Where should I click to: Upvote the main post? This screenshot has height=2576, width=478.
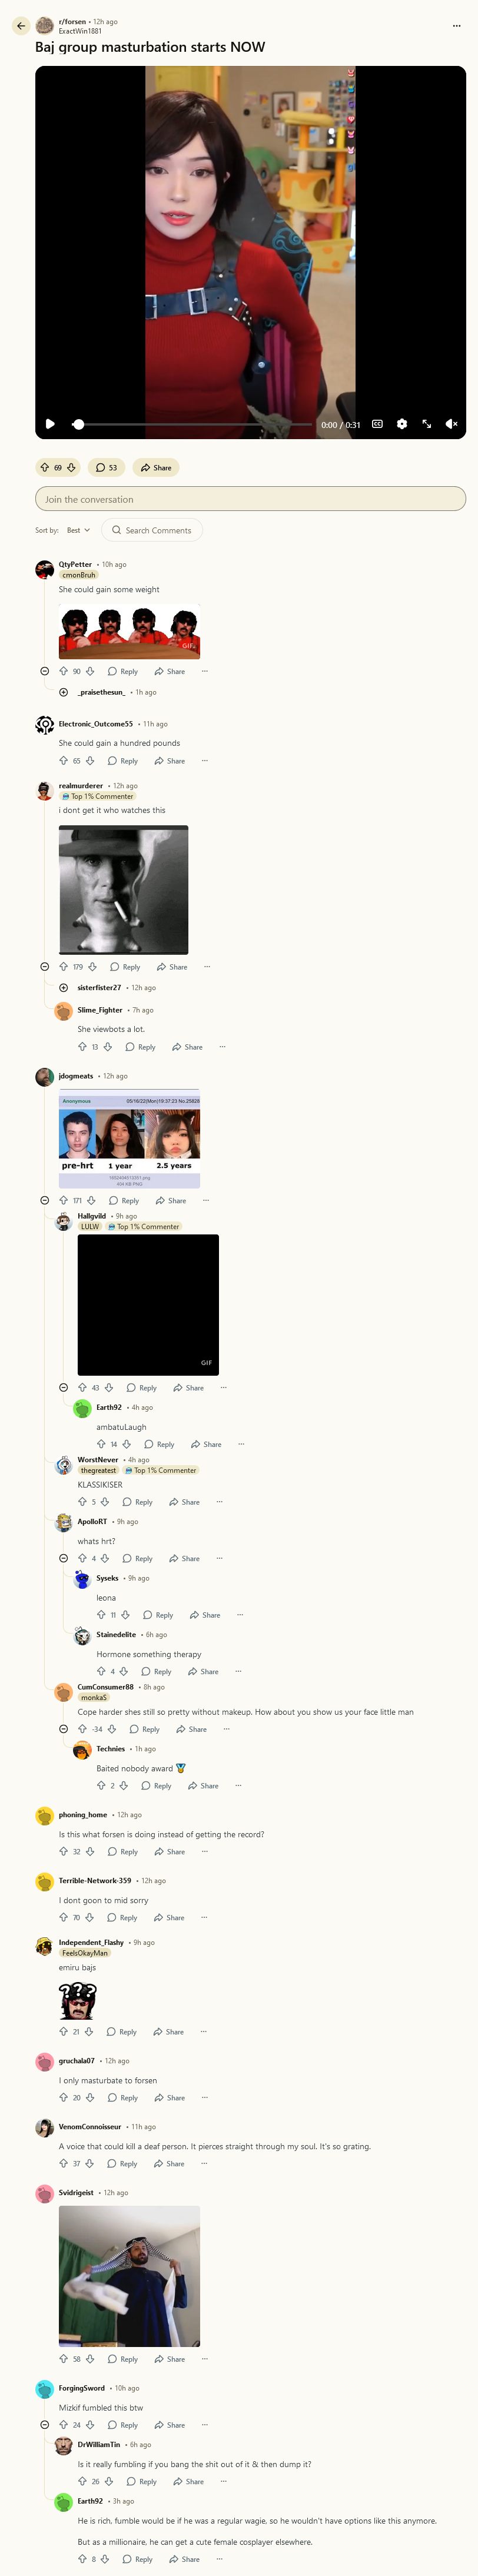45,467
